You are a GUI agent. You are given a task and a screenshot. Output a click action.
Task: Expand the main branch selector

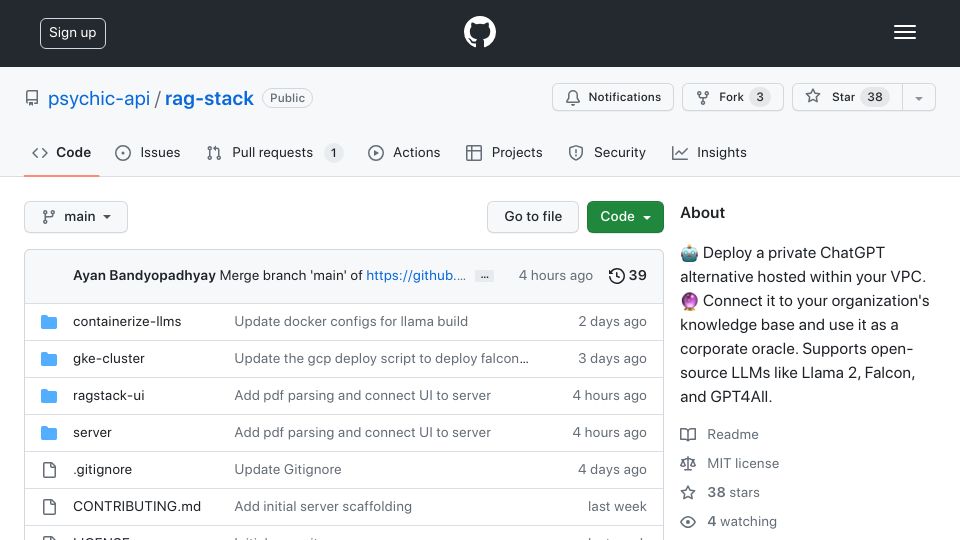tap(76, 217)
